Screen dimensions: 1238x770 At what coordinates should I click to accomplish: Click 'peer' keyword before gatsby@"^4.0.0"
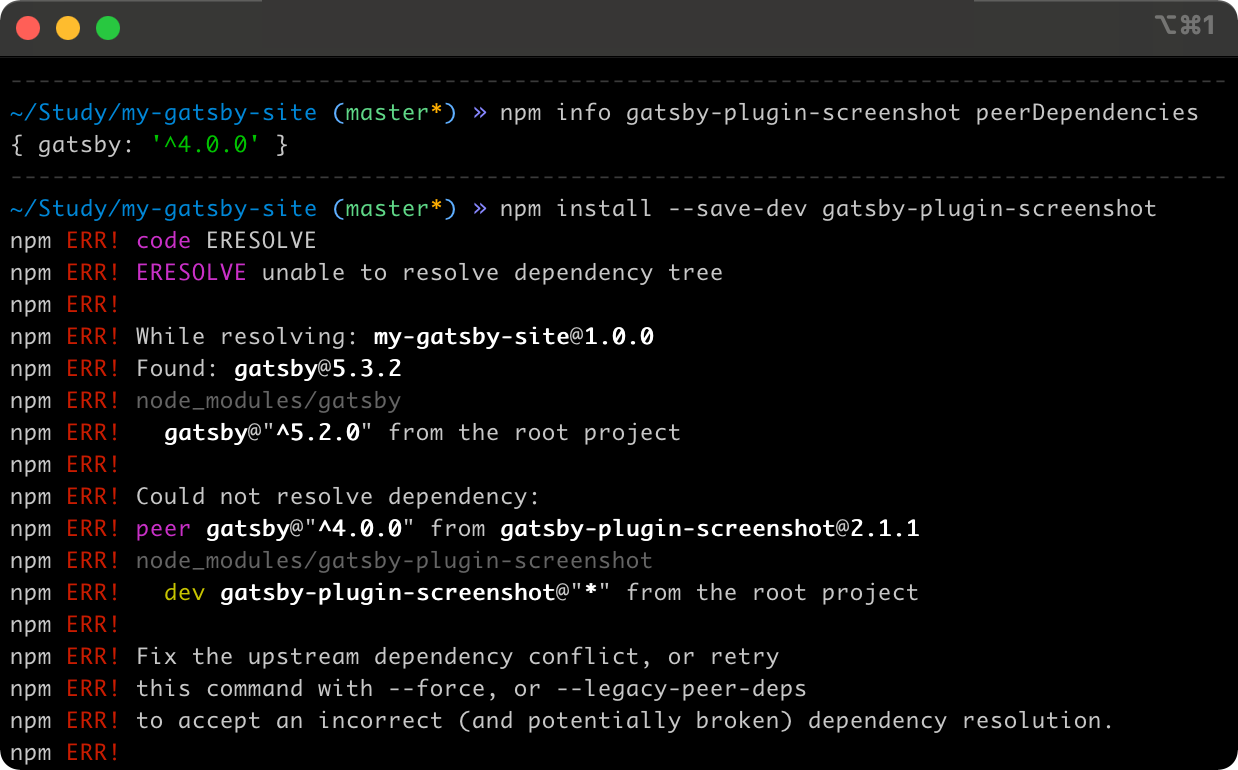click(x=163, y=529)
